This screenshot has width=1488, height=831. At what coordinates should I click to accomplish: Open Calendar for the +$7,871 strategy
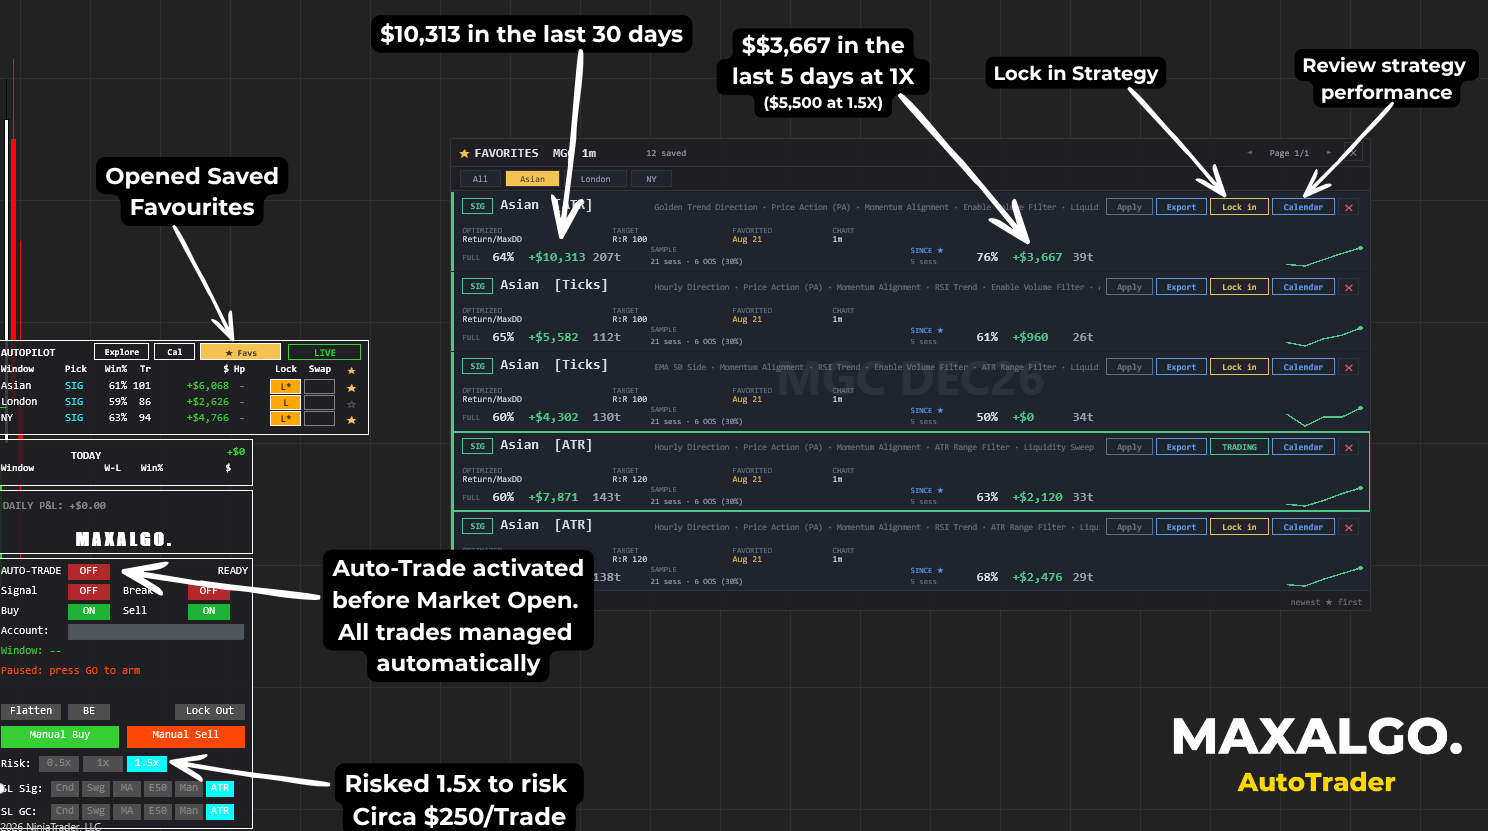coord(1303,447)
